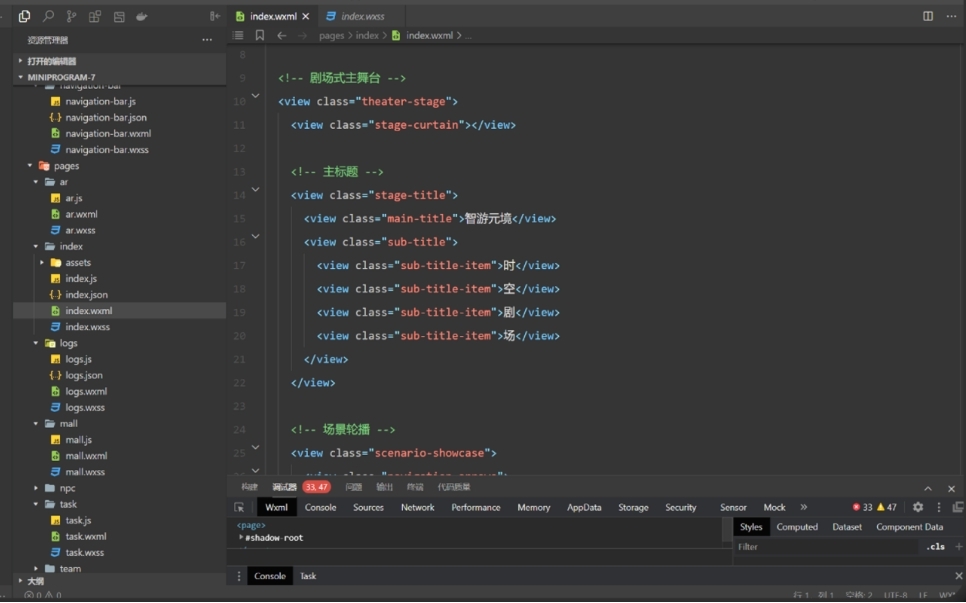The image size is (966, 603).
Task: Switch to the devtools Console tab
Action: coord(320,508)
